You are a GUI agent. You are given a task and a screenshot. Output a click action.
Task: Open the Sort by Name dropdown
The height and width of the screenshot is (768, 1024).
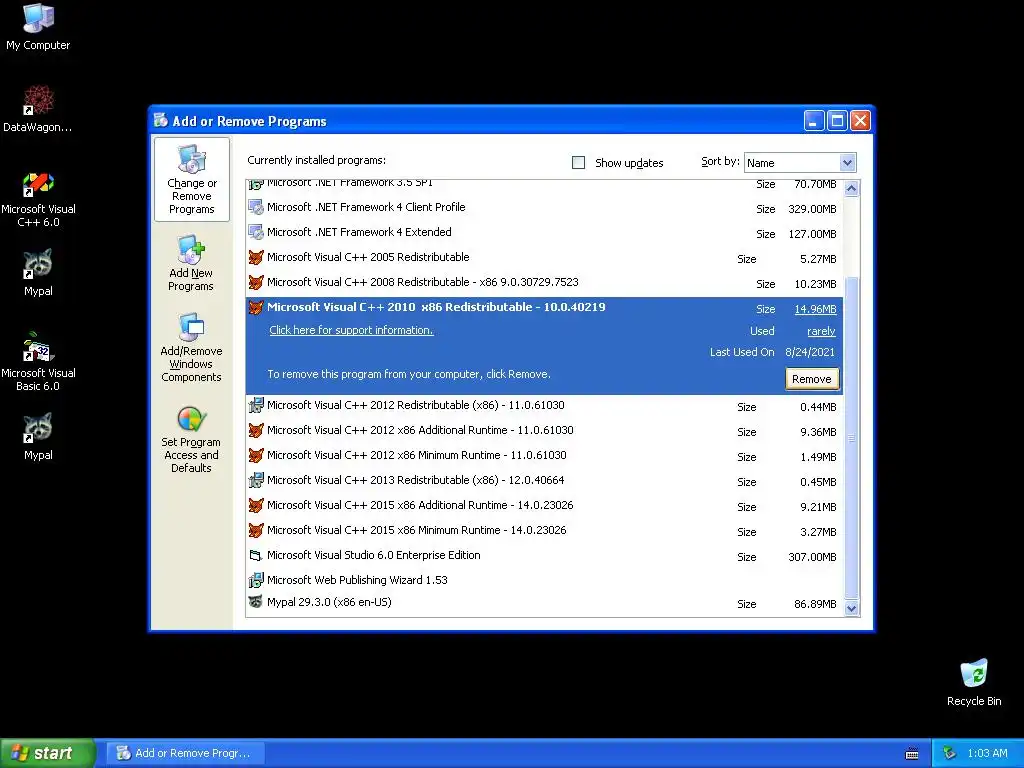847,163
